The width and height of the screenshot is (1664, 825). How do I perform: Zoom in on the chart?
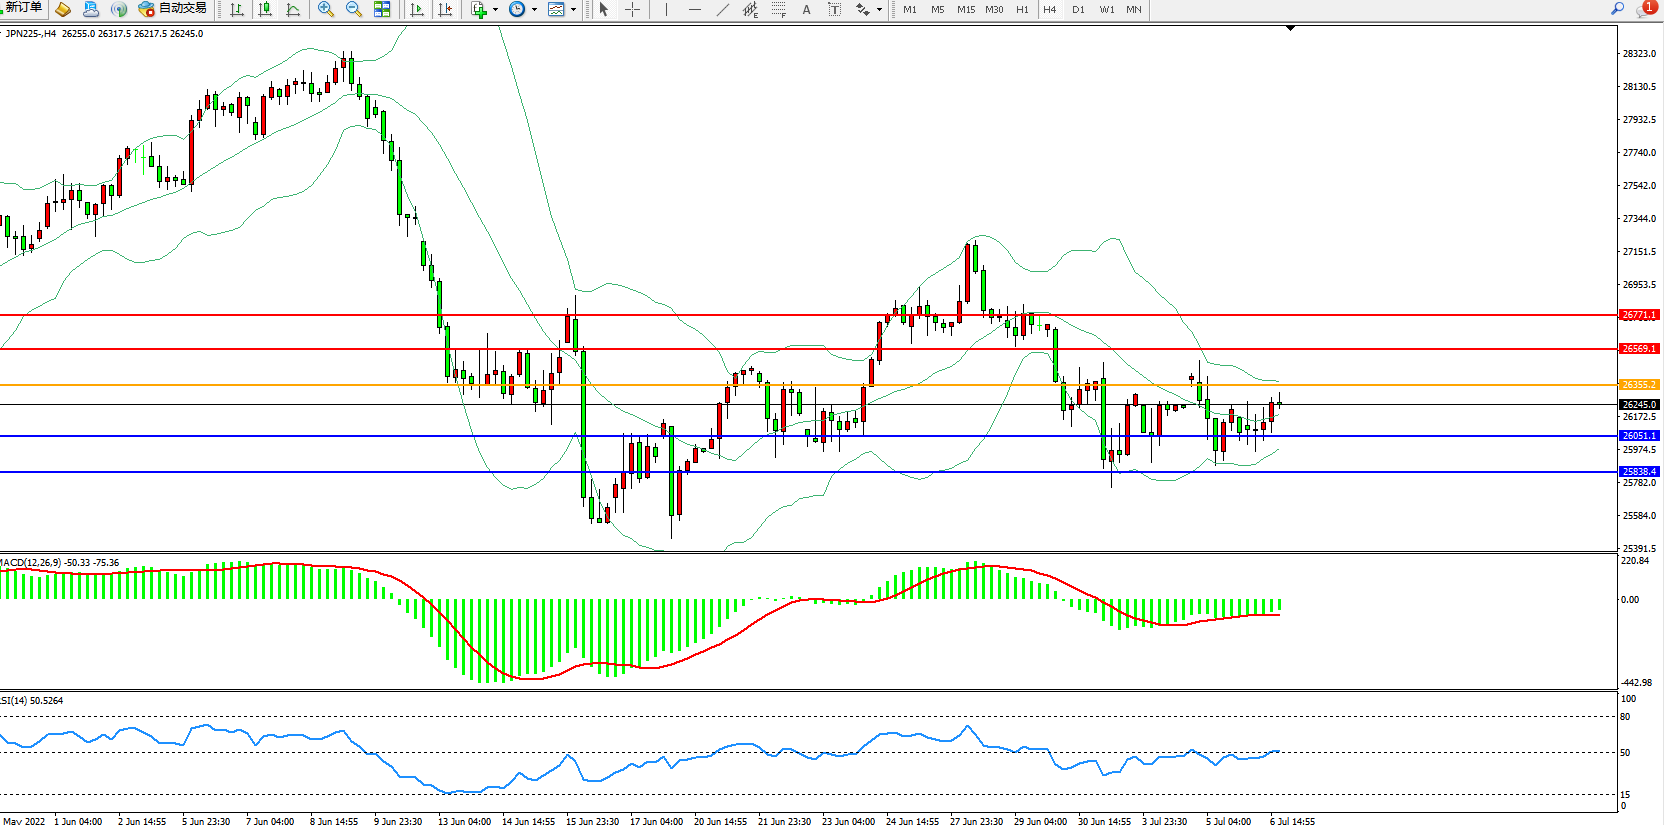(x=326, y=10)
